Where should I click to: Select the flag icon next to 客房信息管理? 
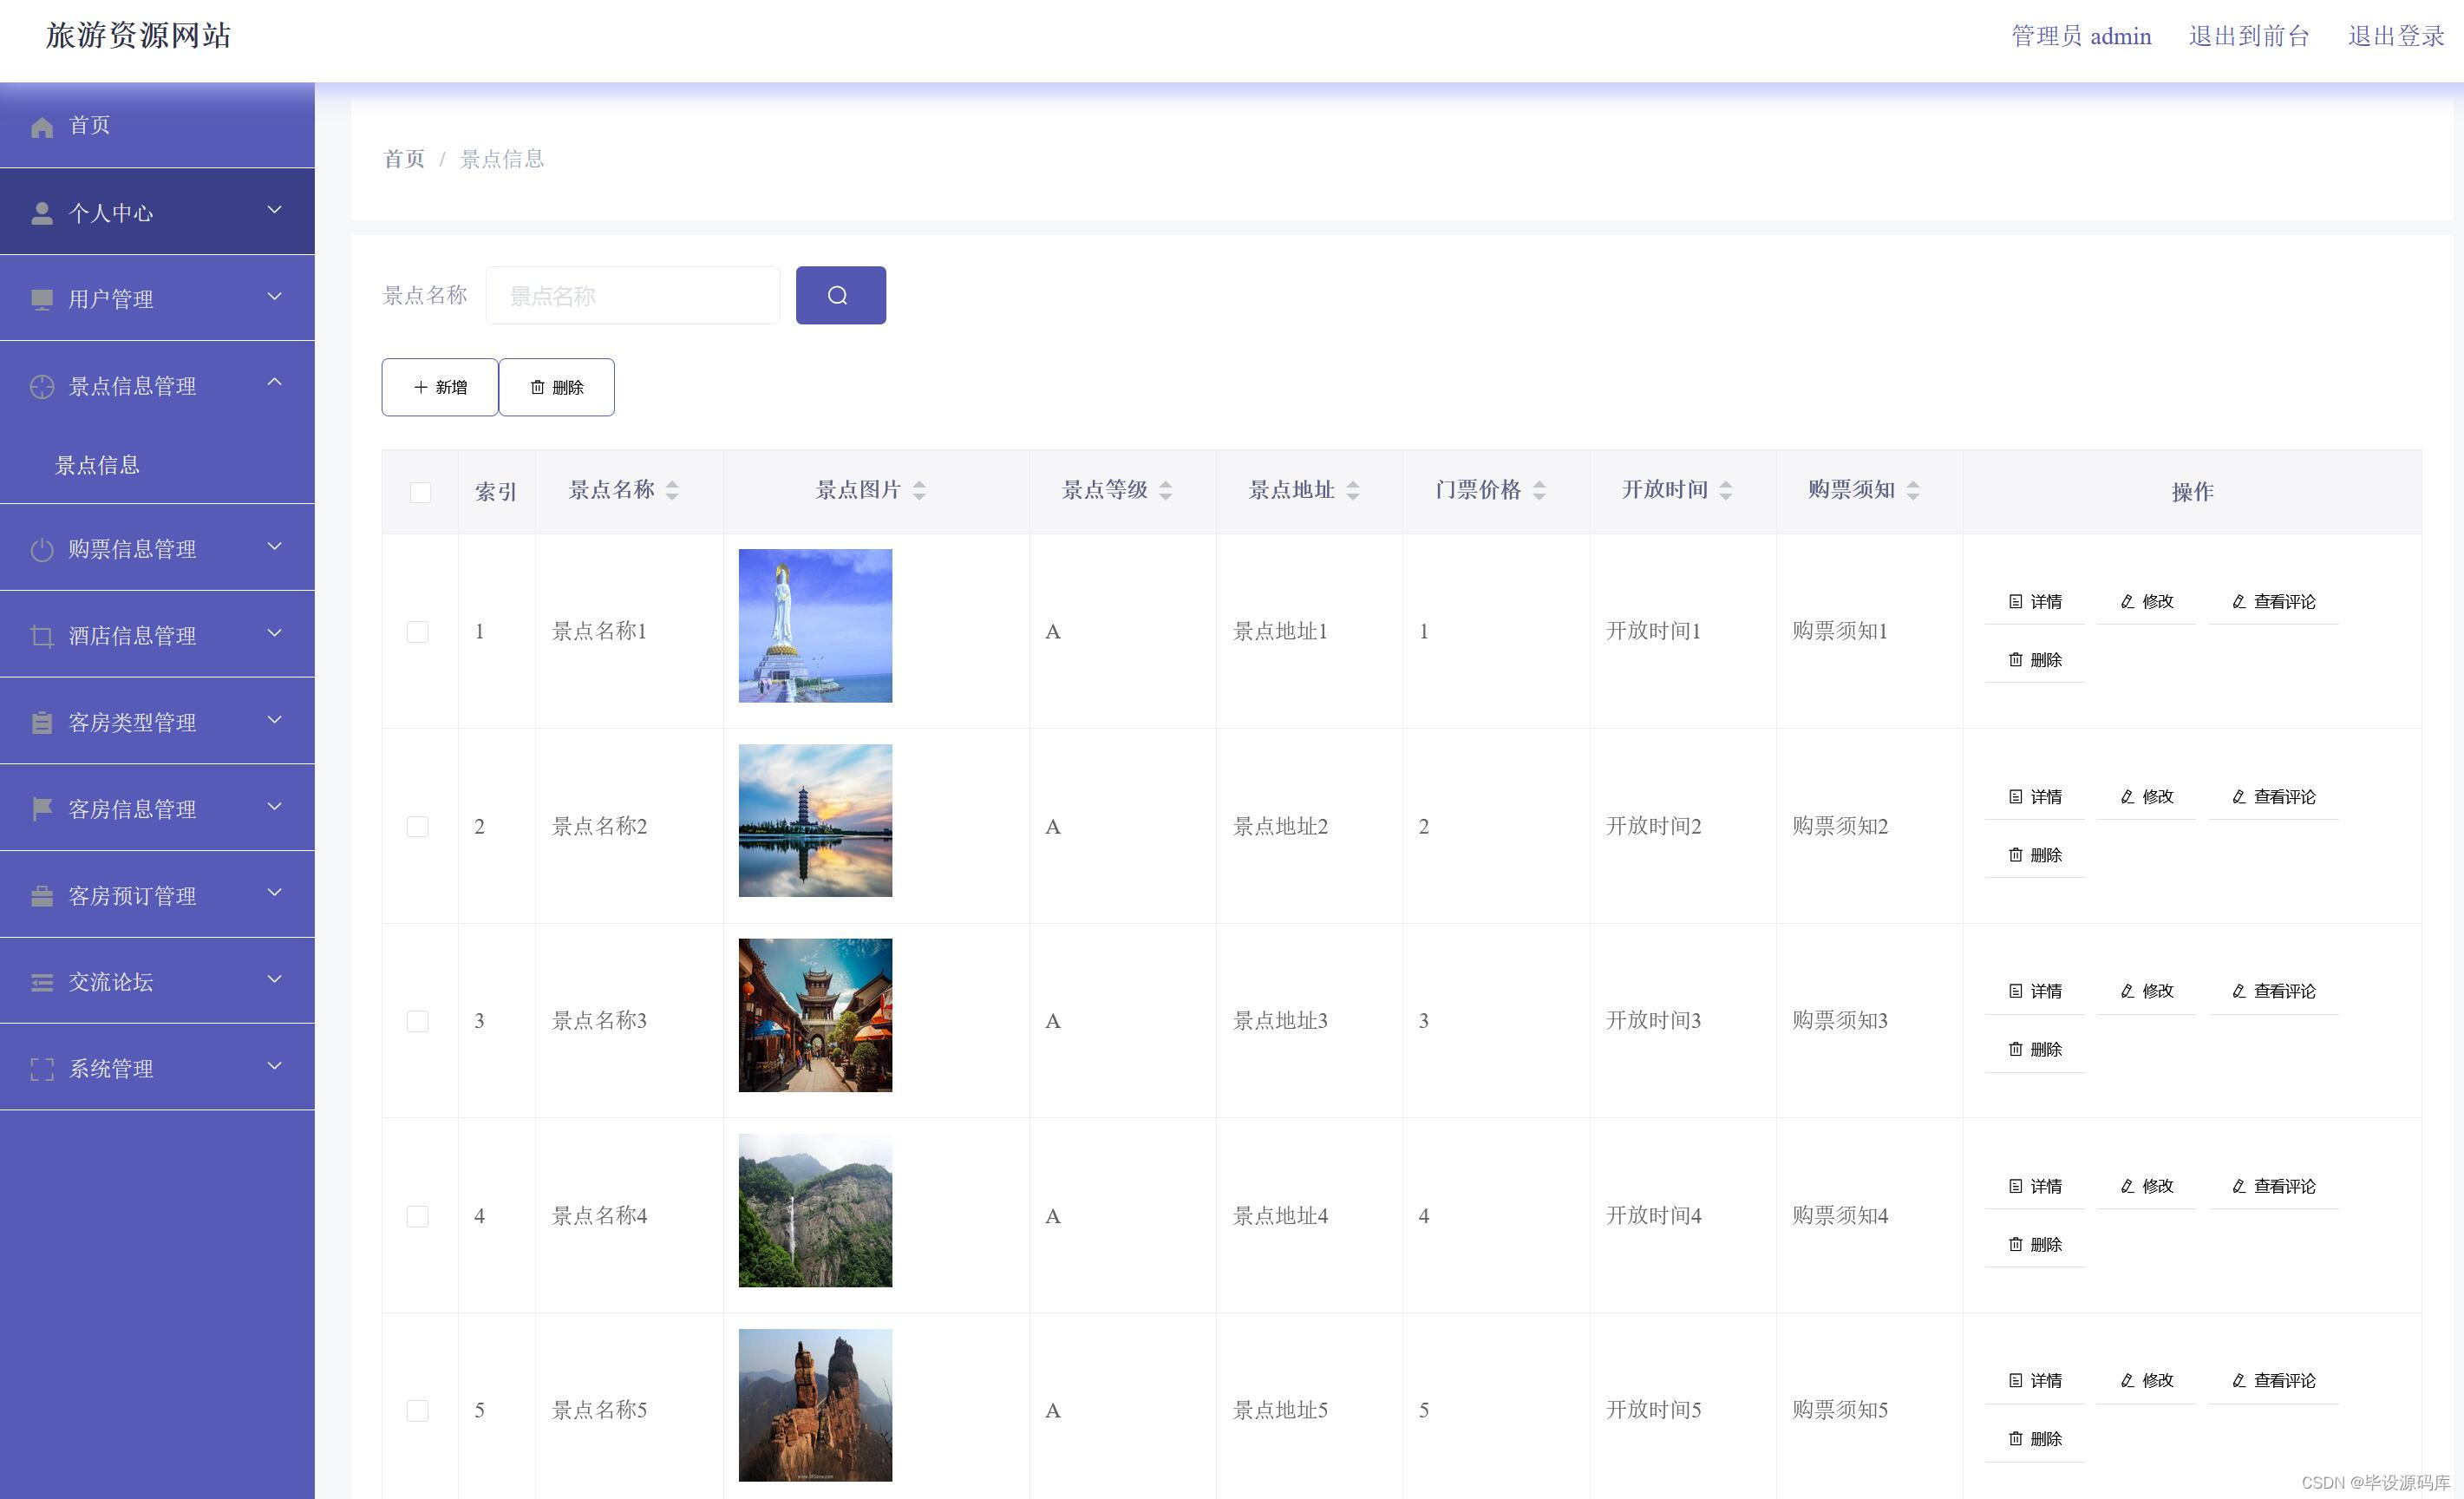[41, 808]
